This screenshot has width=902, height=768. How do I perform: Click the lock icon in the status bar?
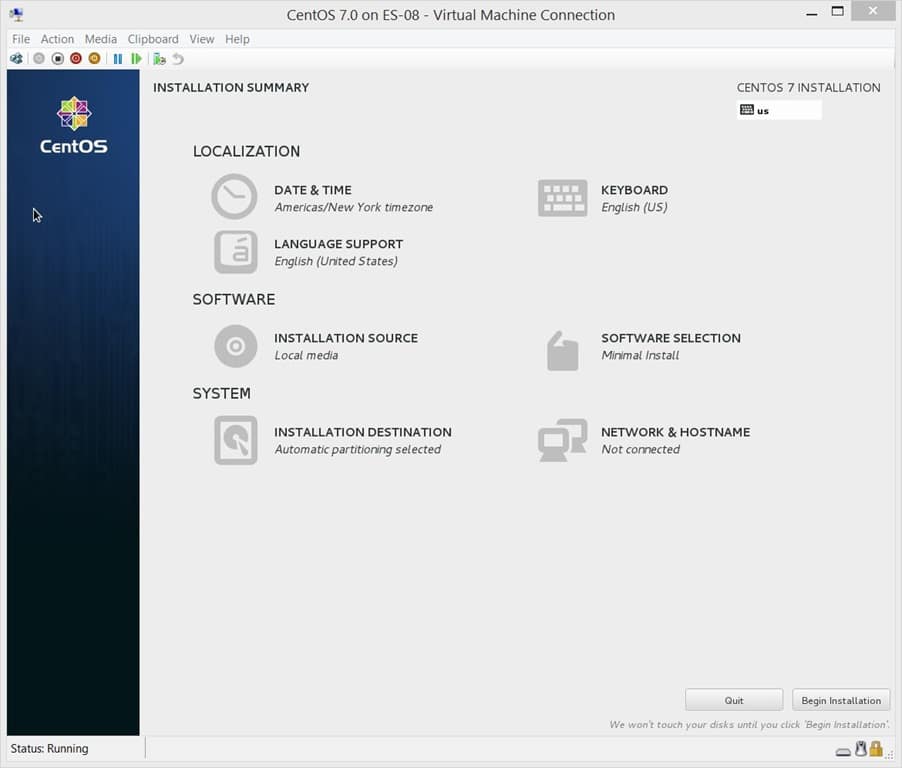coord(875,749)
